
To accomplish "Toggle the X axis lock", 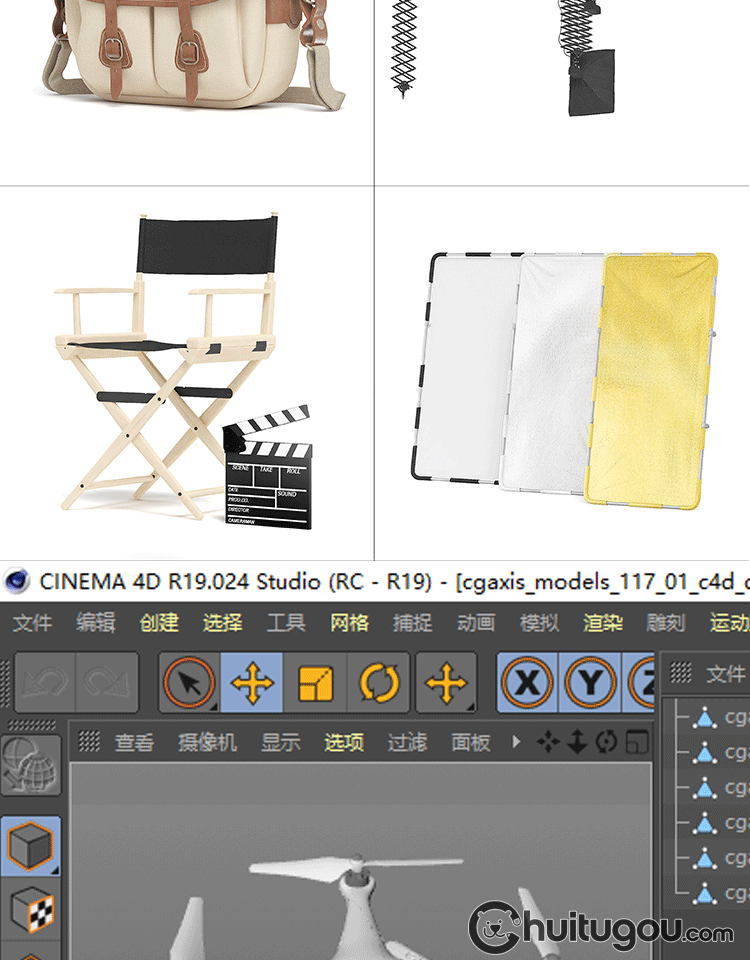I will [x=527, y=684].
